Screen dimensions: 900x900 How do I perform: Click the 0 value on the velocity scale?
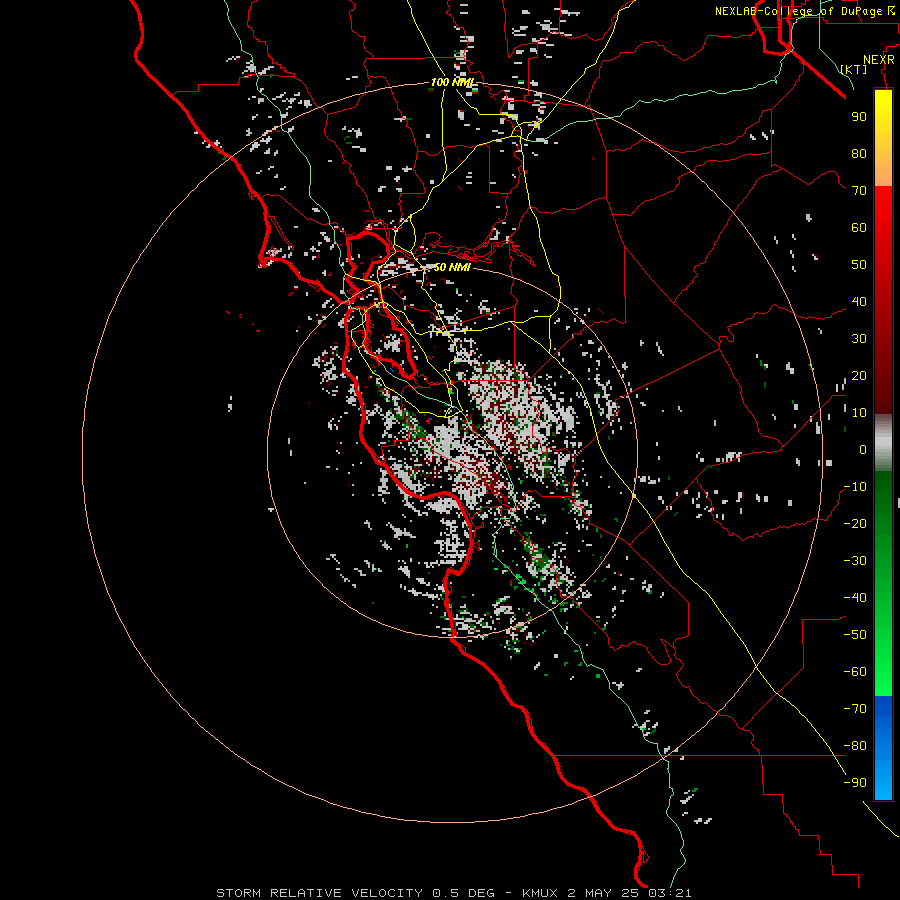point(863,450)
